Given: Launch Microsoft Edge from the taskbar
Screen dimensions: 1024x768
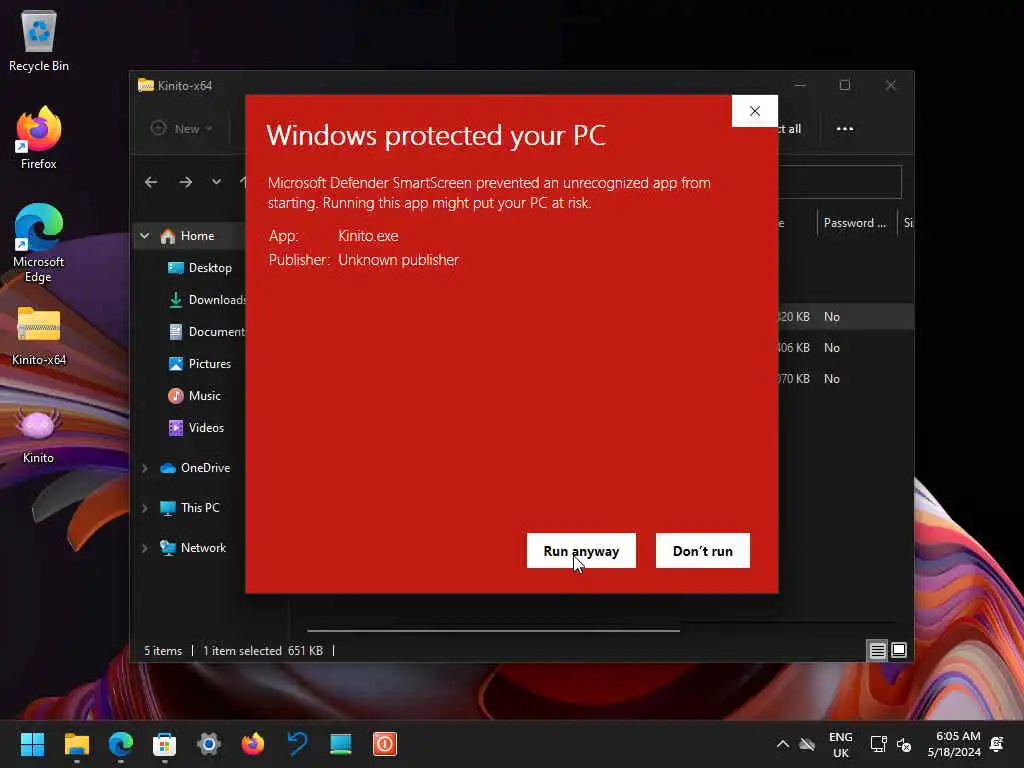Looking at the screenshot, I should point(121,744).
